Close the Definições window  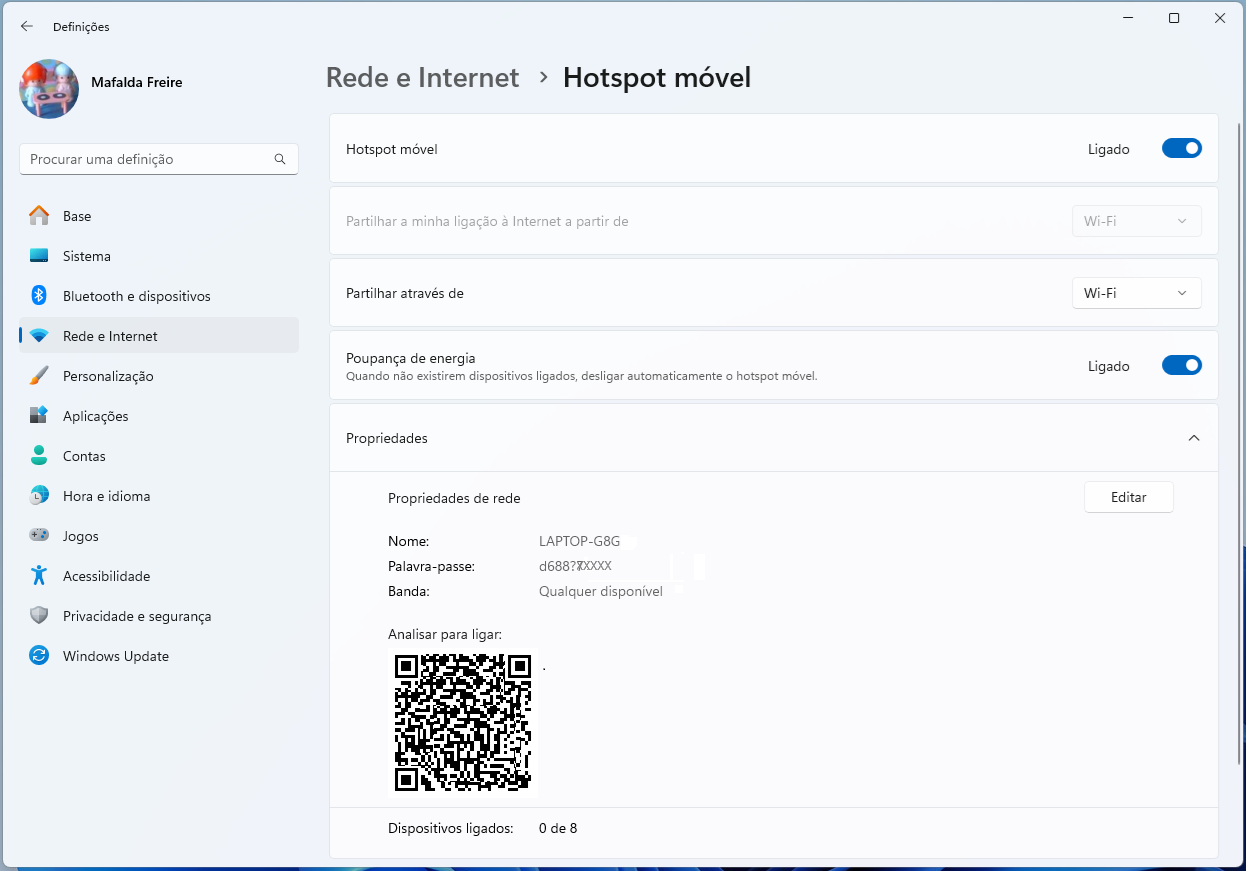coord(1220,18)
